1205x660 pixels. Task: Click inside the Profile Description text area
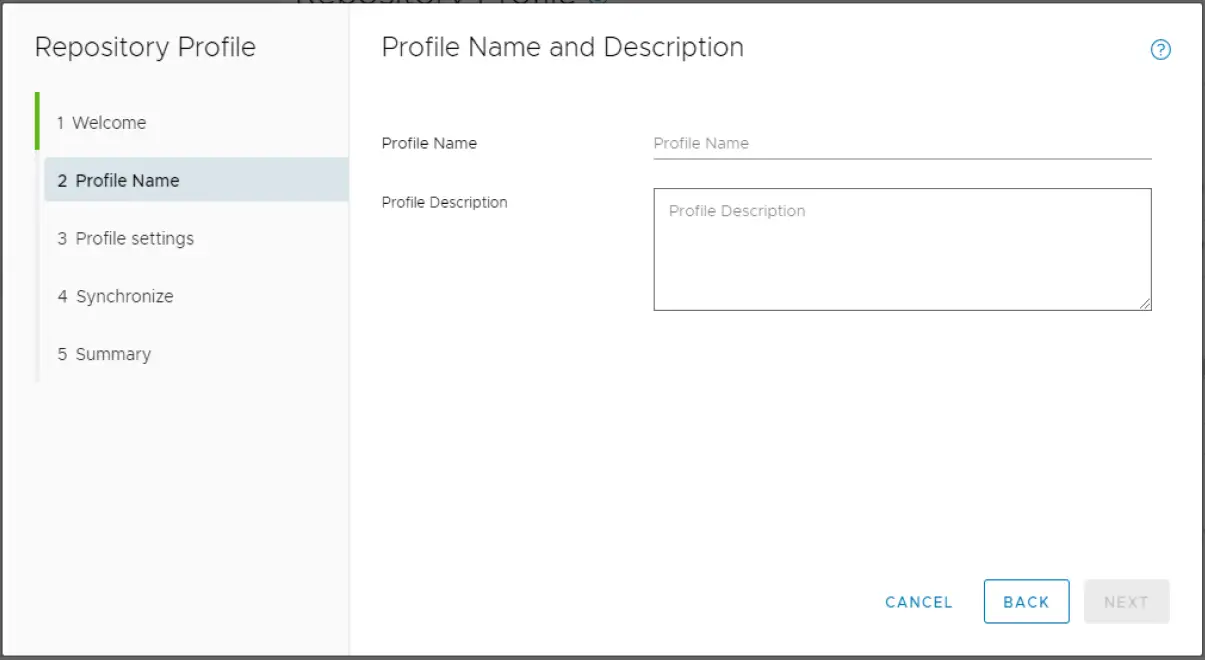[x=902, y=249]
